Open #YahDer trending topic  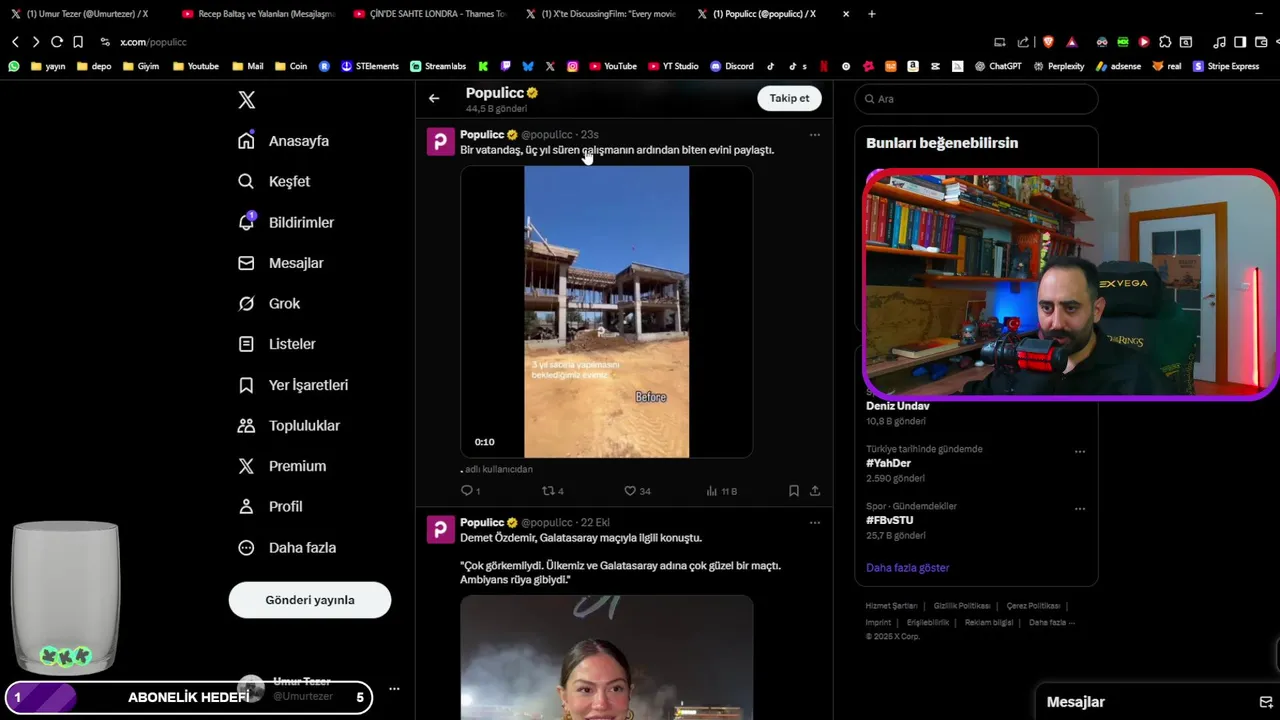tap(887, 463)
